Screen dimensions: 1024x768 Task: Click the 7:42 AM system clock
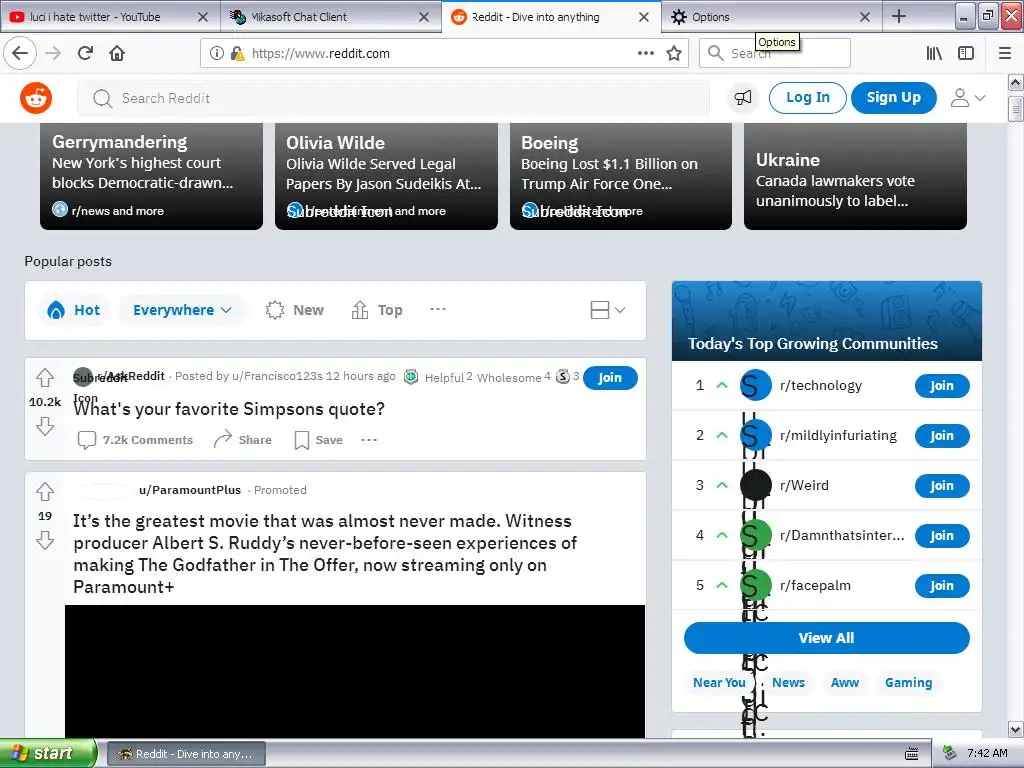(x=987, y=754)
